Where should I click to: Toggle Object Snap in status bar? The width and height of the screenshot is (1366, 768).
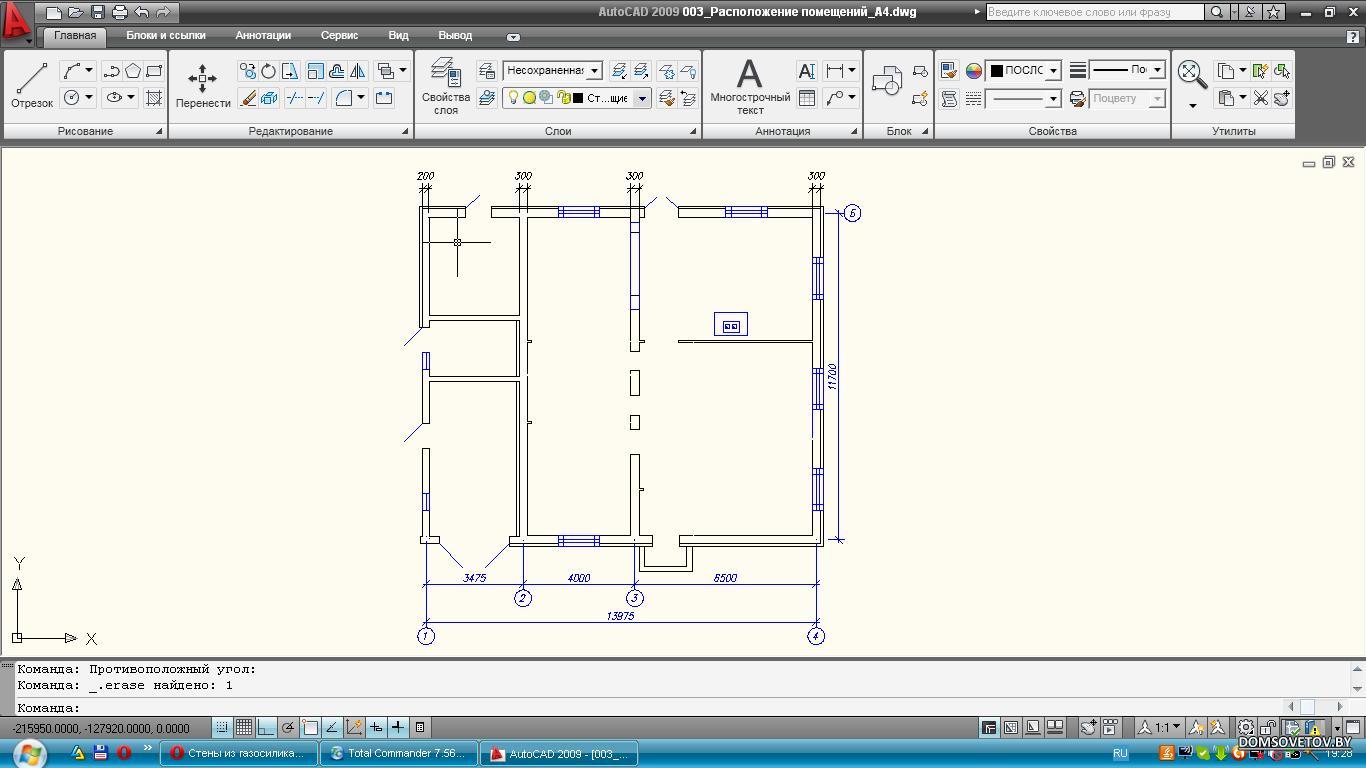(x=310, y=727)
